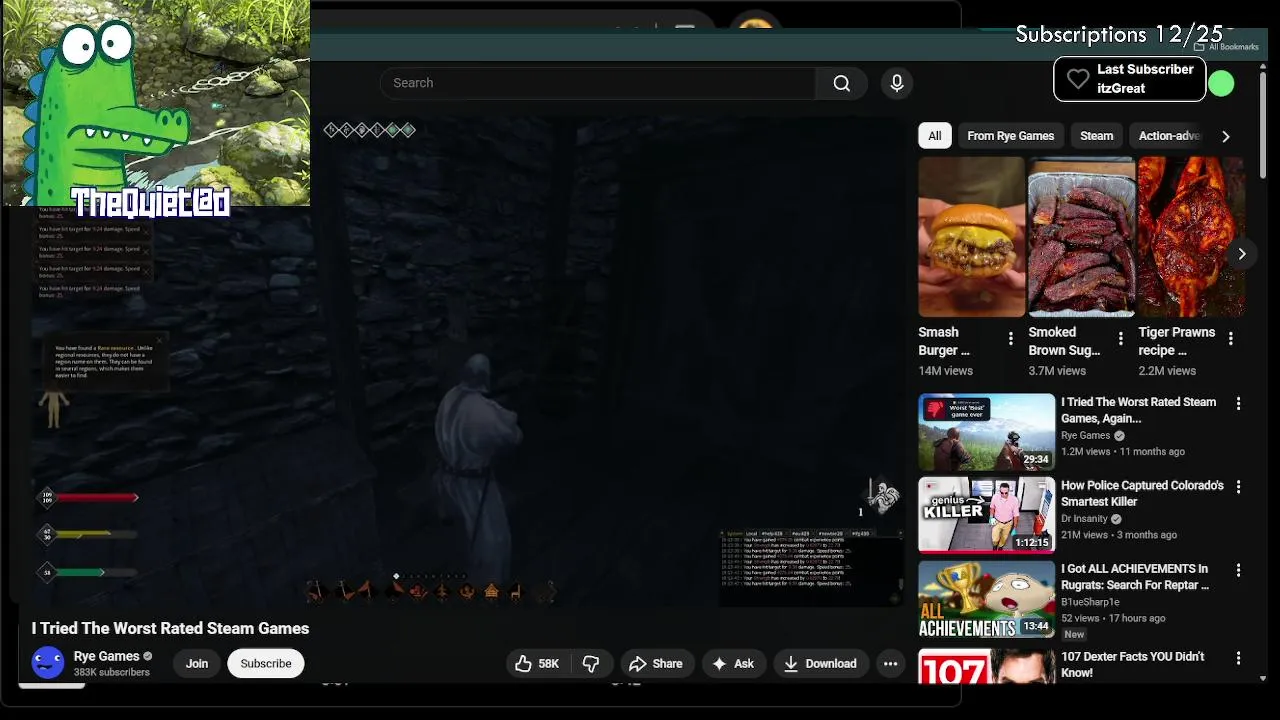Open the B1ueSharp1e channel name

[x=1090, y=602]
